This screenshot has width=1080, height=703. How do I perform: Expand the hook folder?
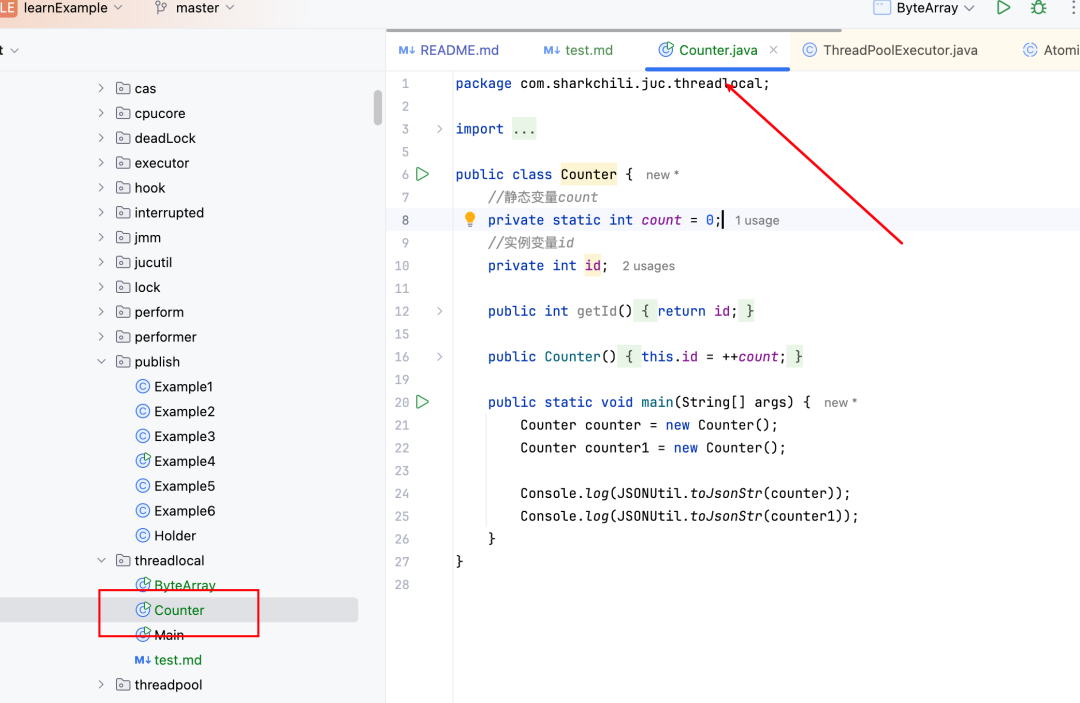101,187
